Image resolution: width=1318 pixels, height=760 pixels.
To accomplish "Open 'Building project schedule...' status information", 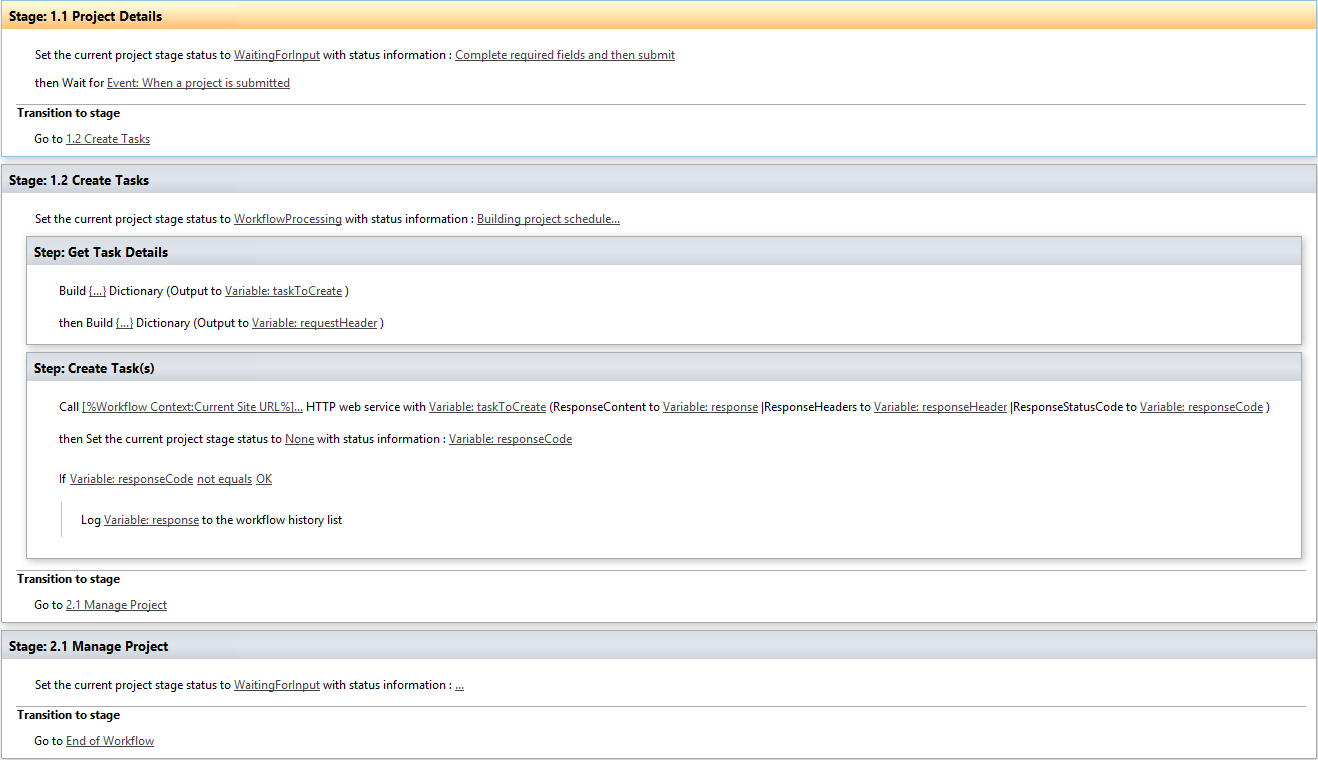I will pyautogui.click(x=548, y=219).
